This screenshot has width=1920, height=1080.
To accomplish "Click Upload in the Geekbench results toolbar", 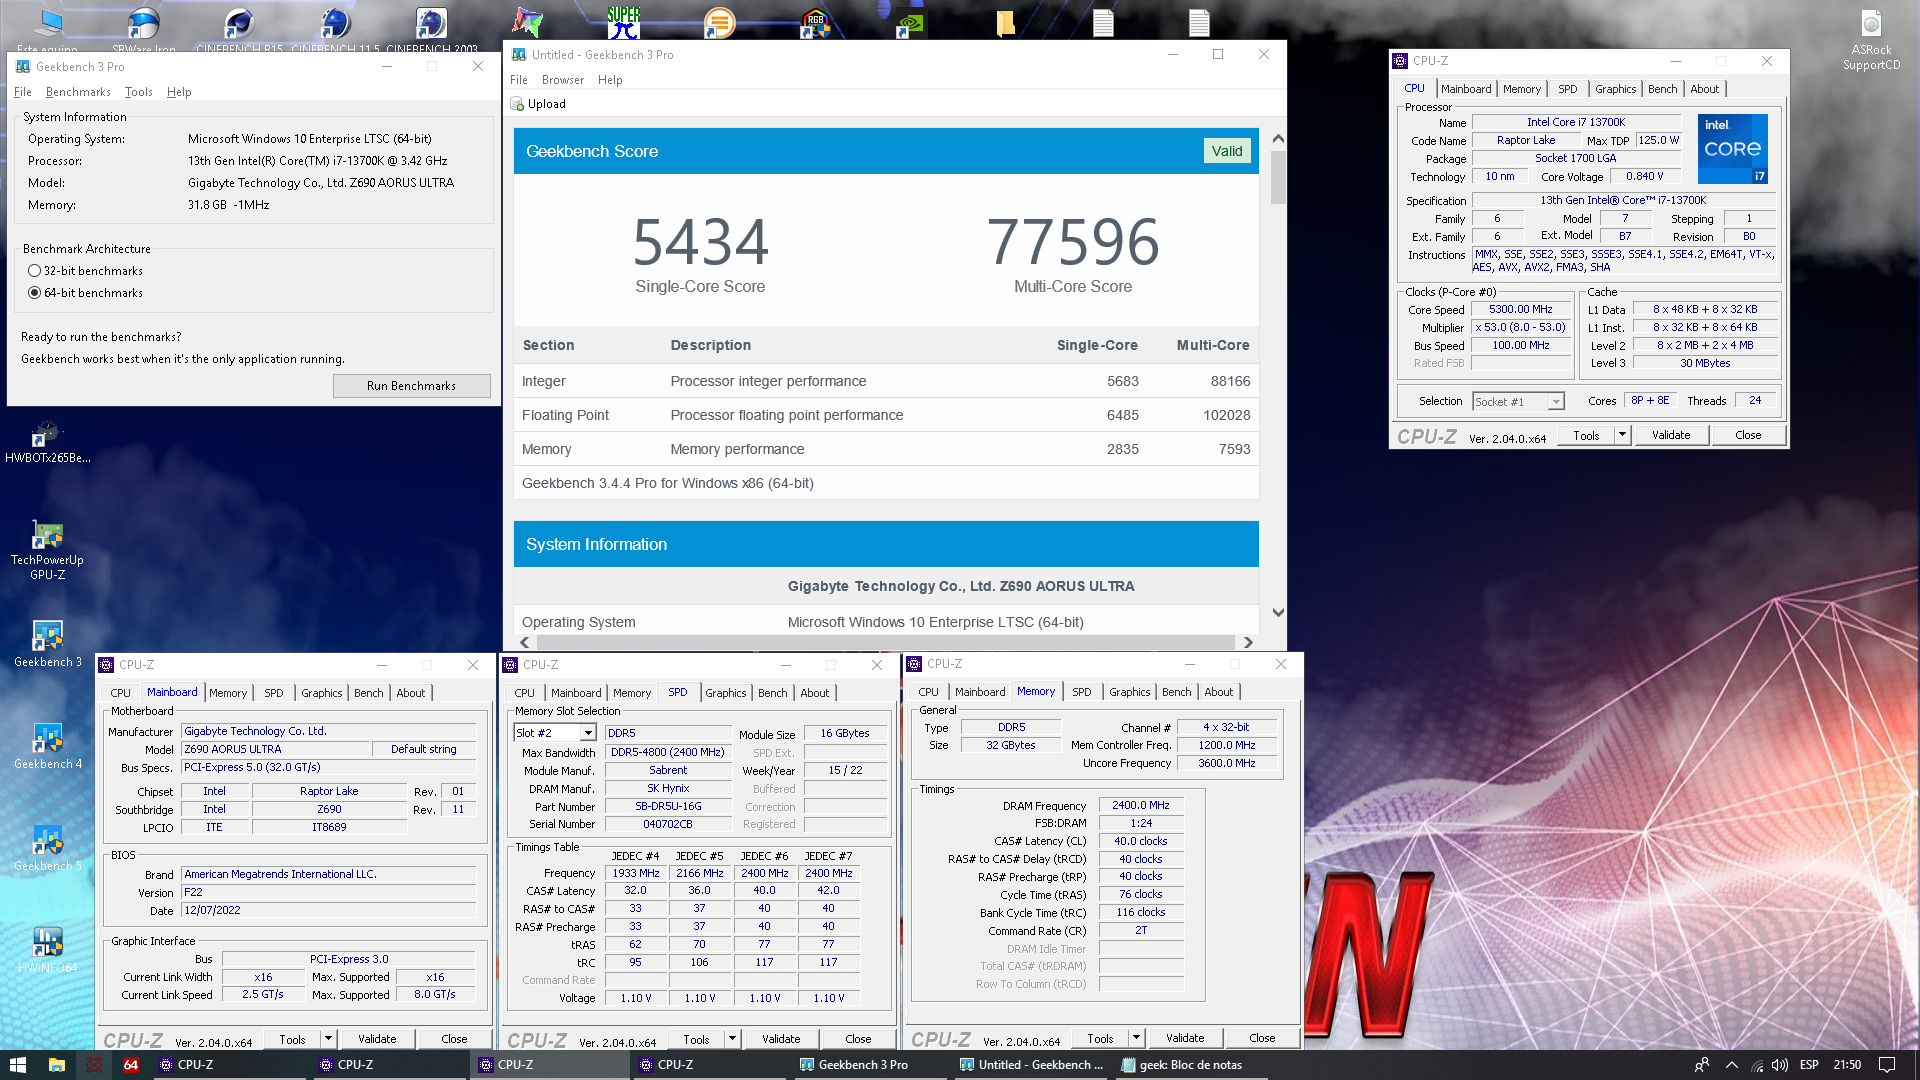I will 538,104.
